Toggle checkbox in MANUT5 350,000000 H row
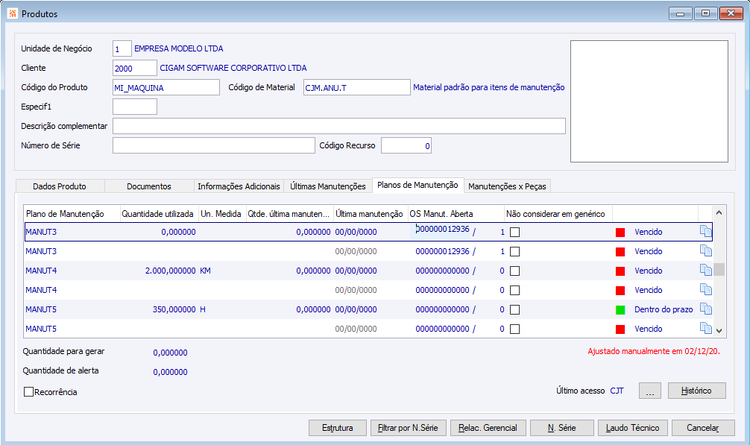750x445 pixels. [x=515, y=310]
